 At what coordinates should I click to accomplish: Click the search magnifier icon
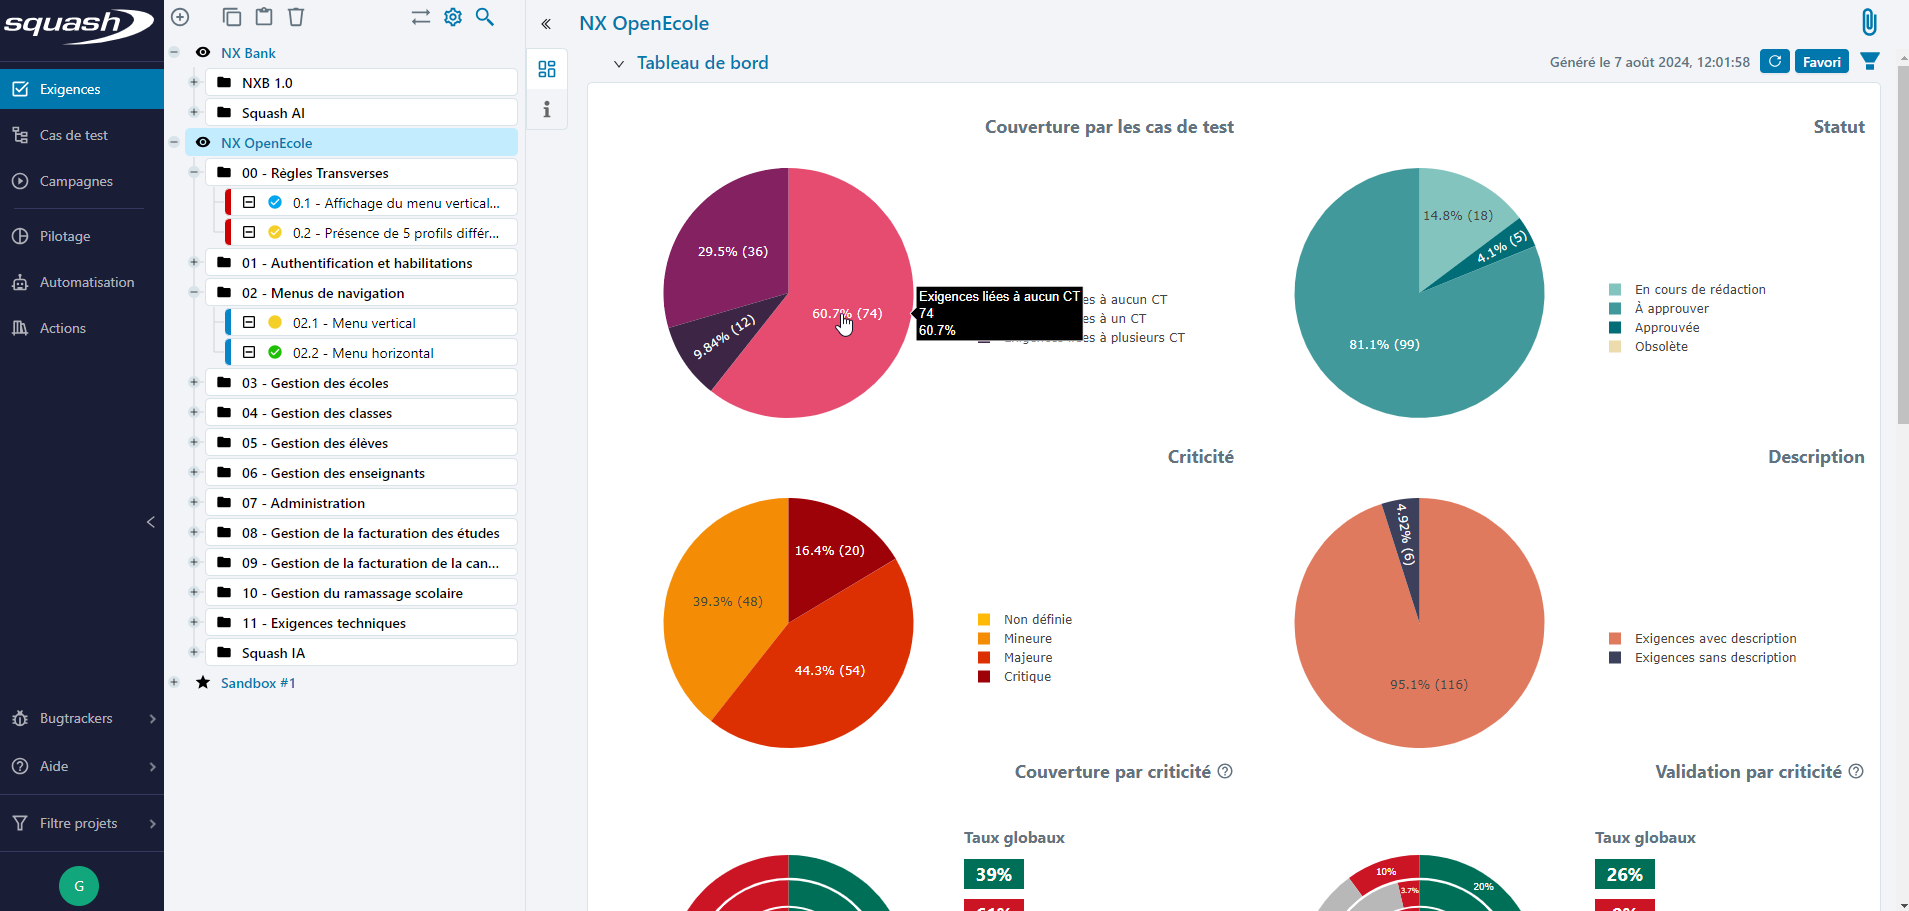(x=485, y=17)
